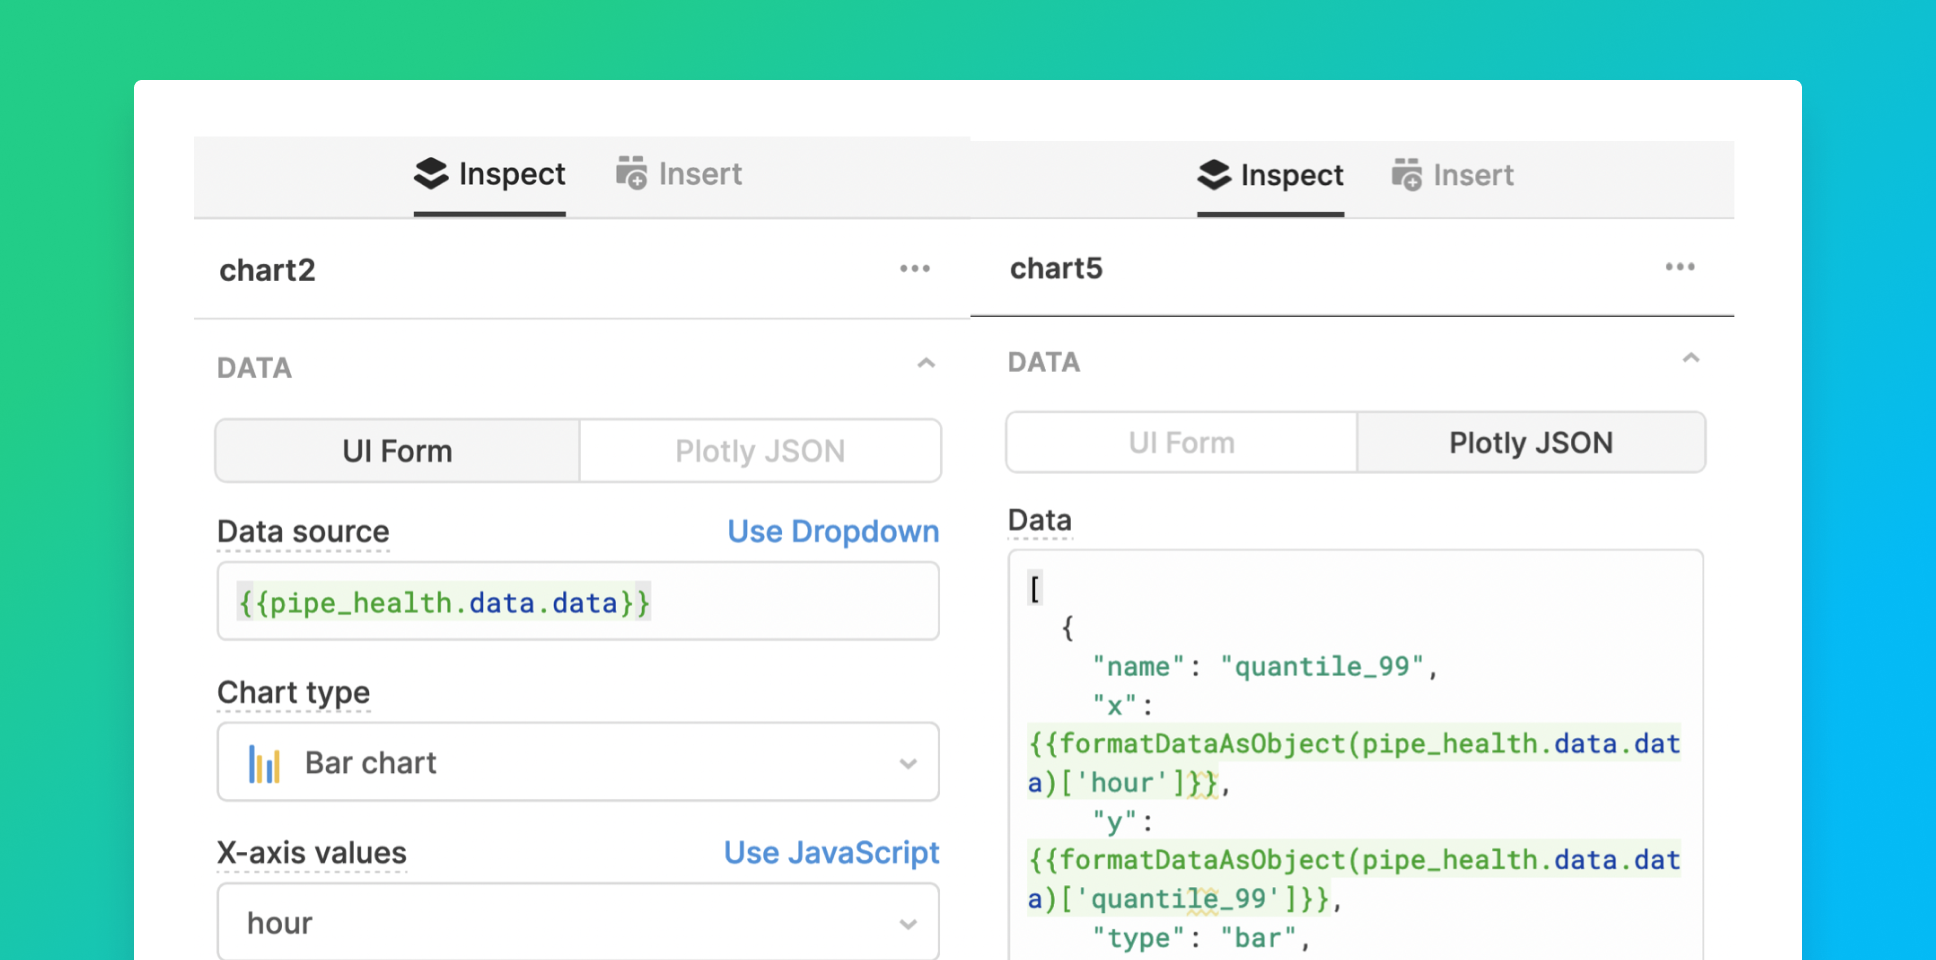Open the three-dot menu for chart2
The width and height of the screenshot is (1936, 960).
[x=915, y=269]
